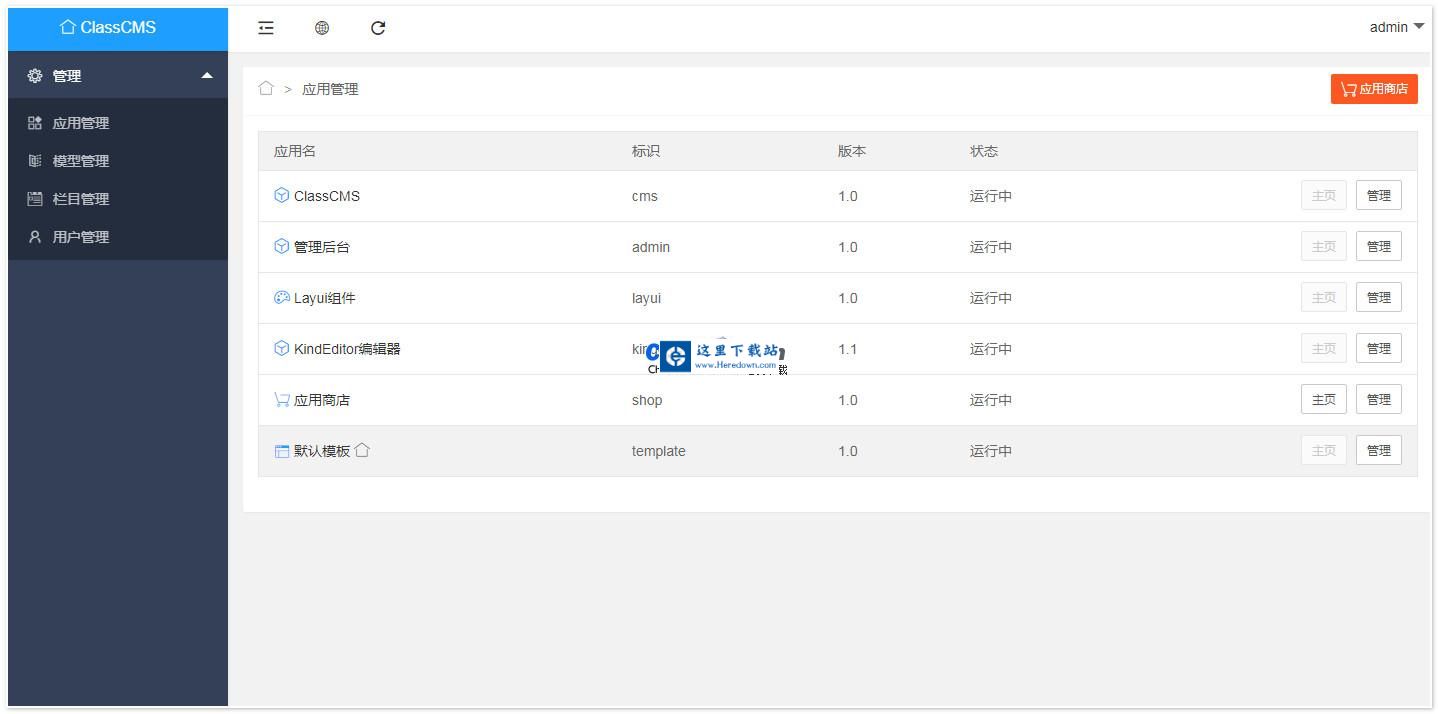Click the orange 应用商店 button

coord(1374,89)
